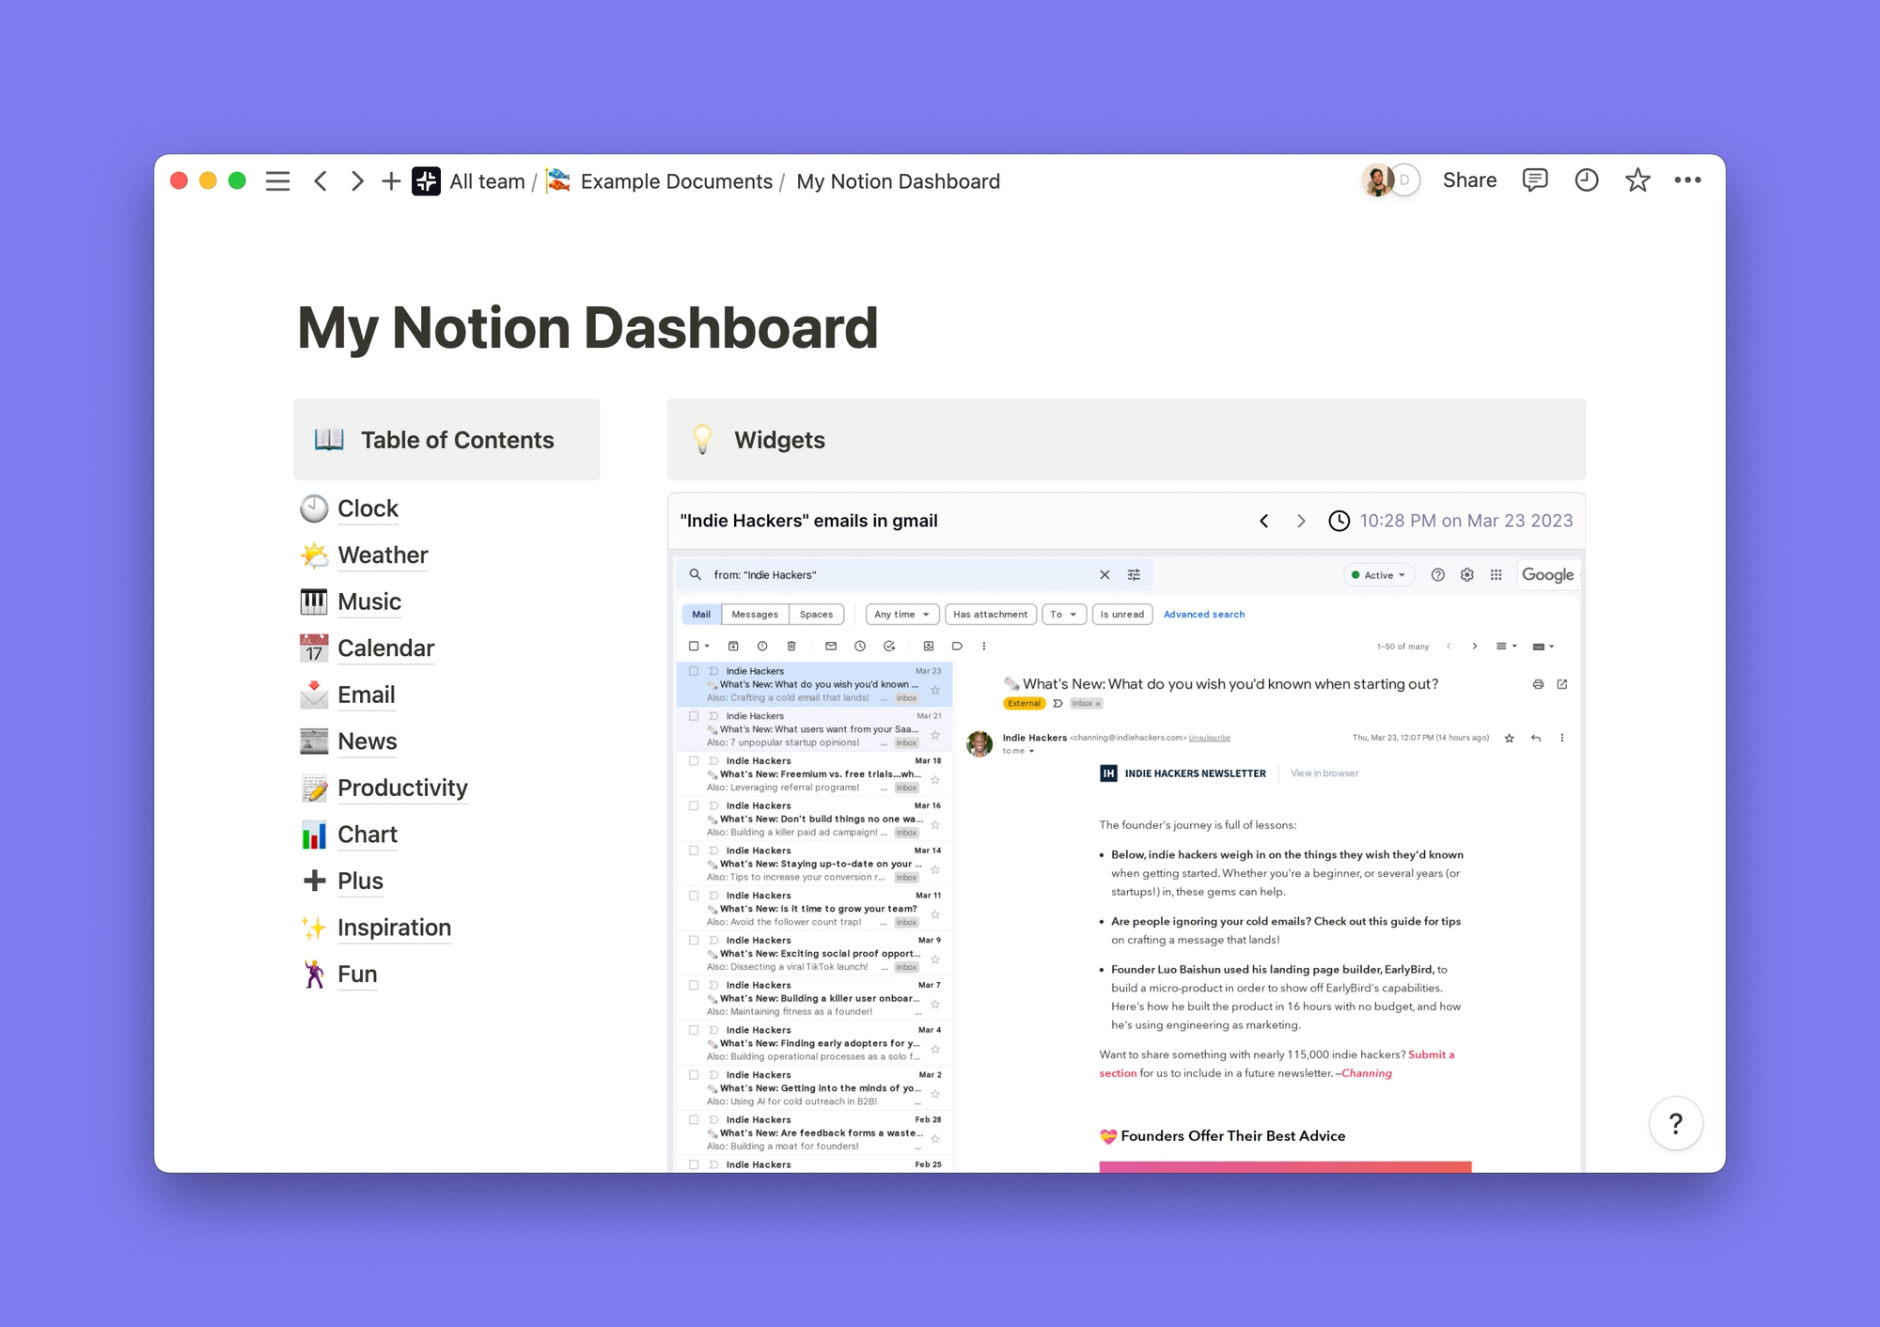Select the Spaces tab
This screenshot has width=1880, height=1327.
[816, 614]
